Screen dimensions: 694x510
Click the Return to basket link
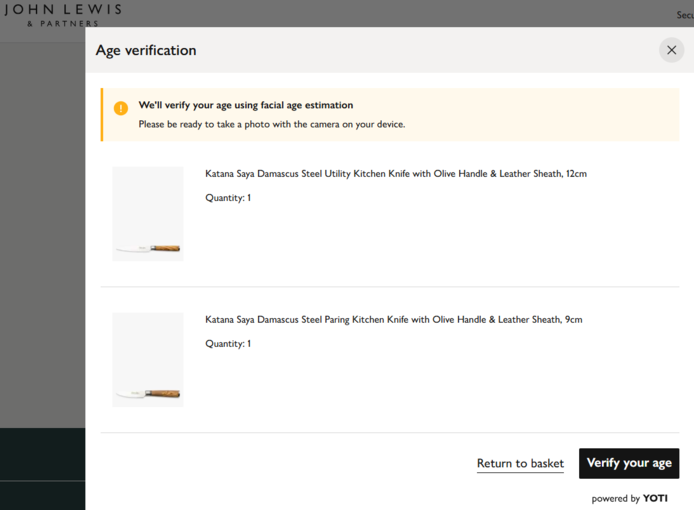click(x=520, y=464)
